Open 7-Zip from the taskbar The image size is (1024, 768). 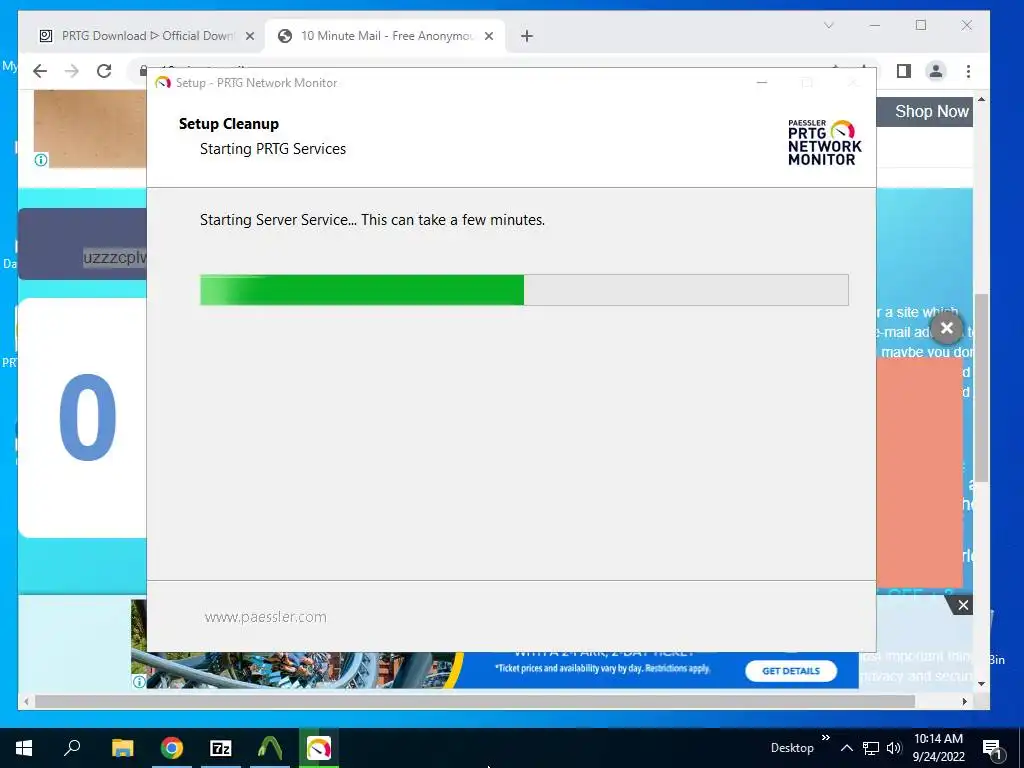coord(221,748)
